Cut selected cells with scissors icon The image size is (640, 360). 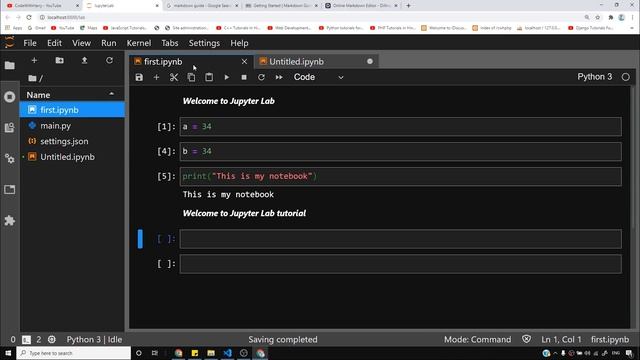tap(174, 77)
